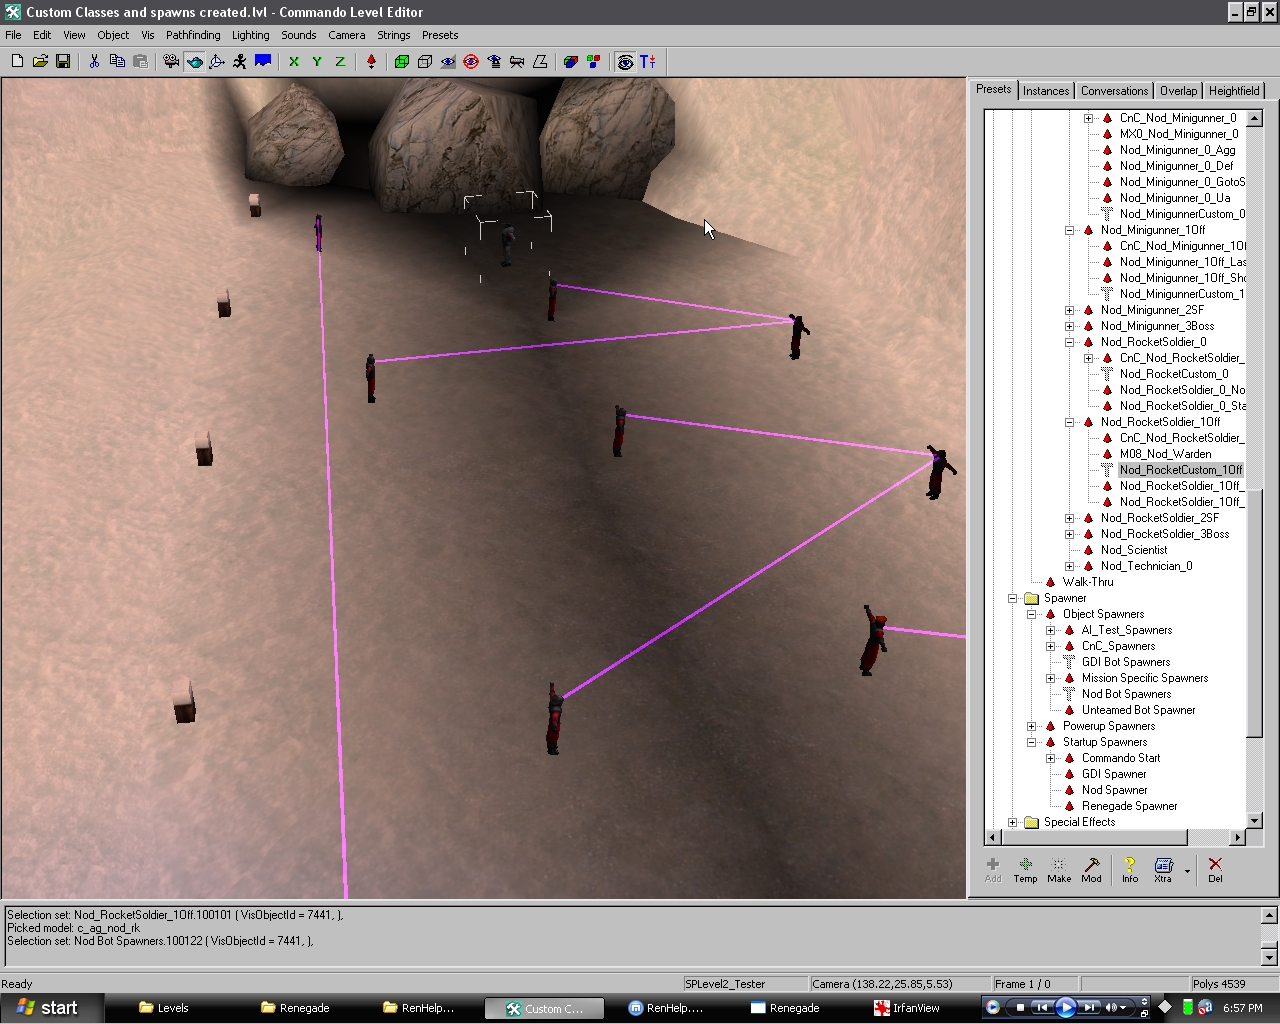Select the camera mode icon in toolbar

coord(171,62)
